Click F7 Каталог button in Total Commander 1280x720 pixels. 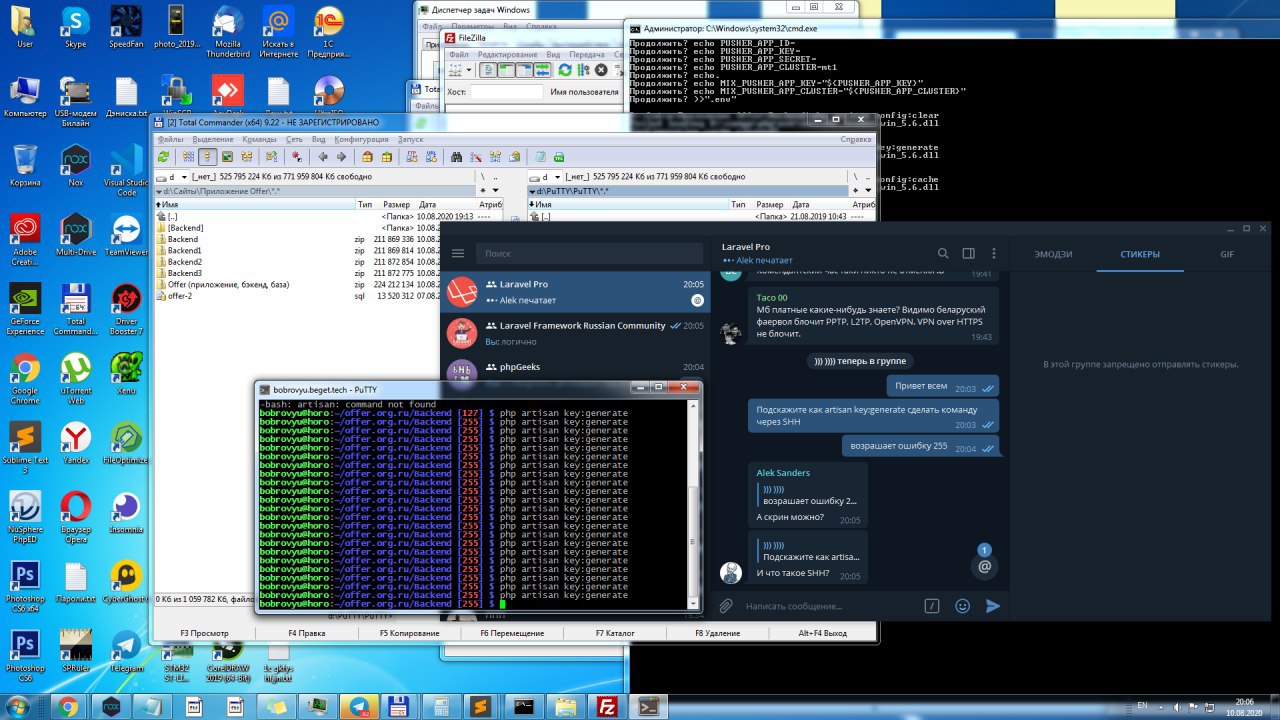615,634
